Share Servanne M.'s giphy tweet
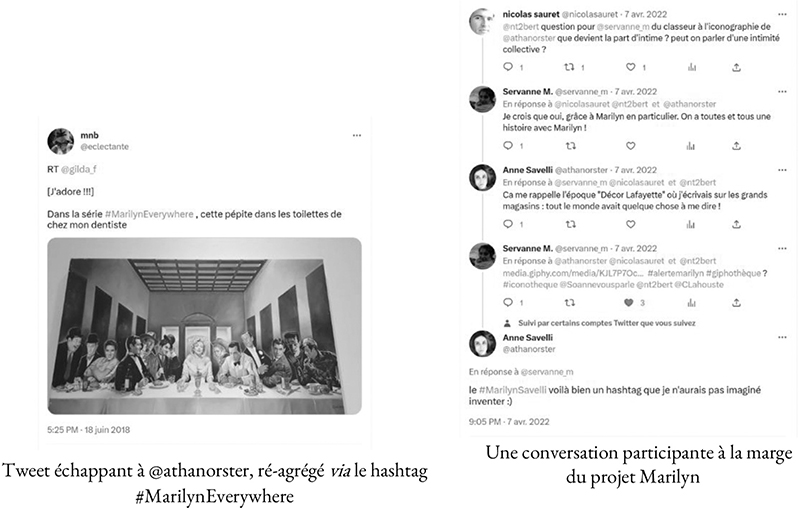Screen dimensions: 800x508 click(x=736, y=302)
